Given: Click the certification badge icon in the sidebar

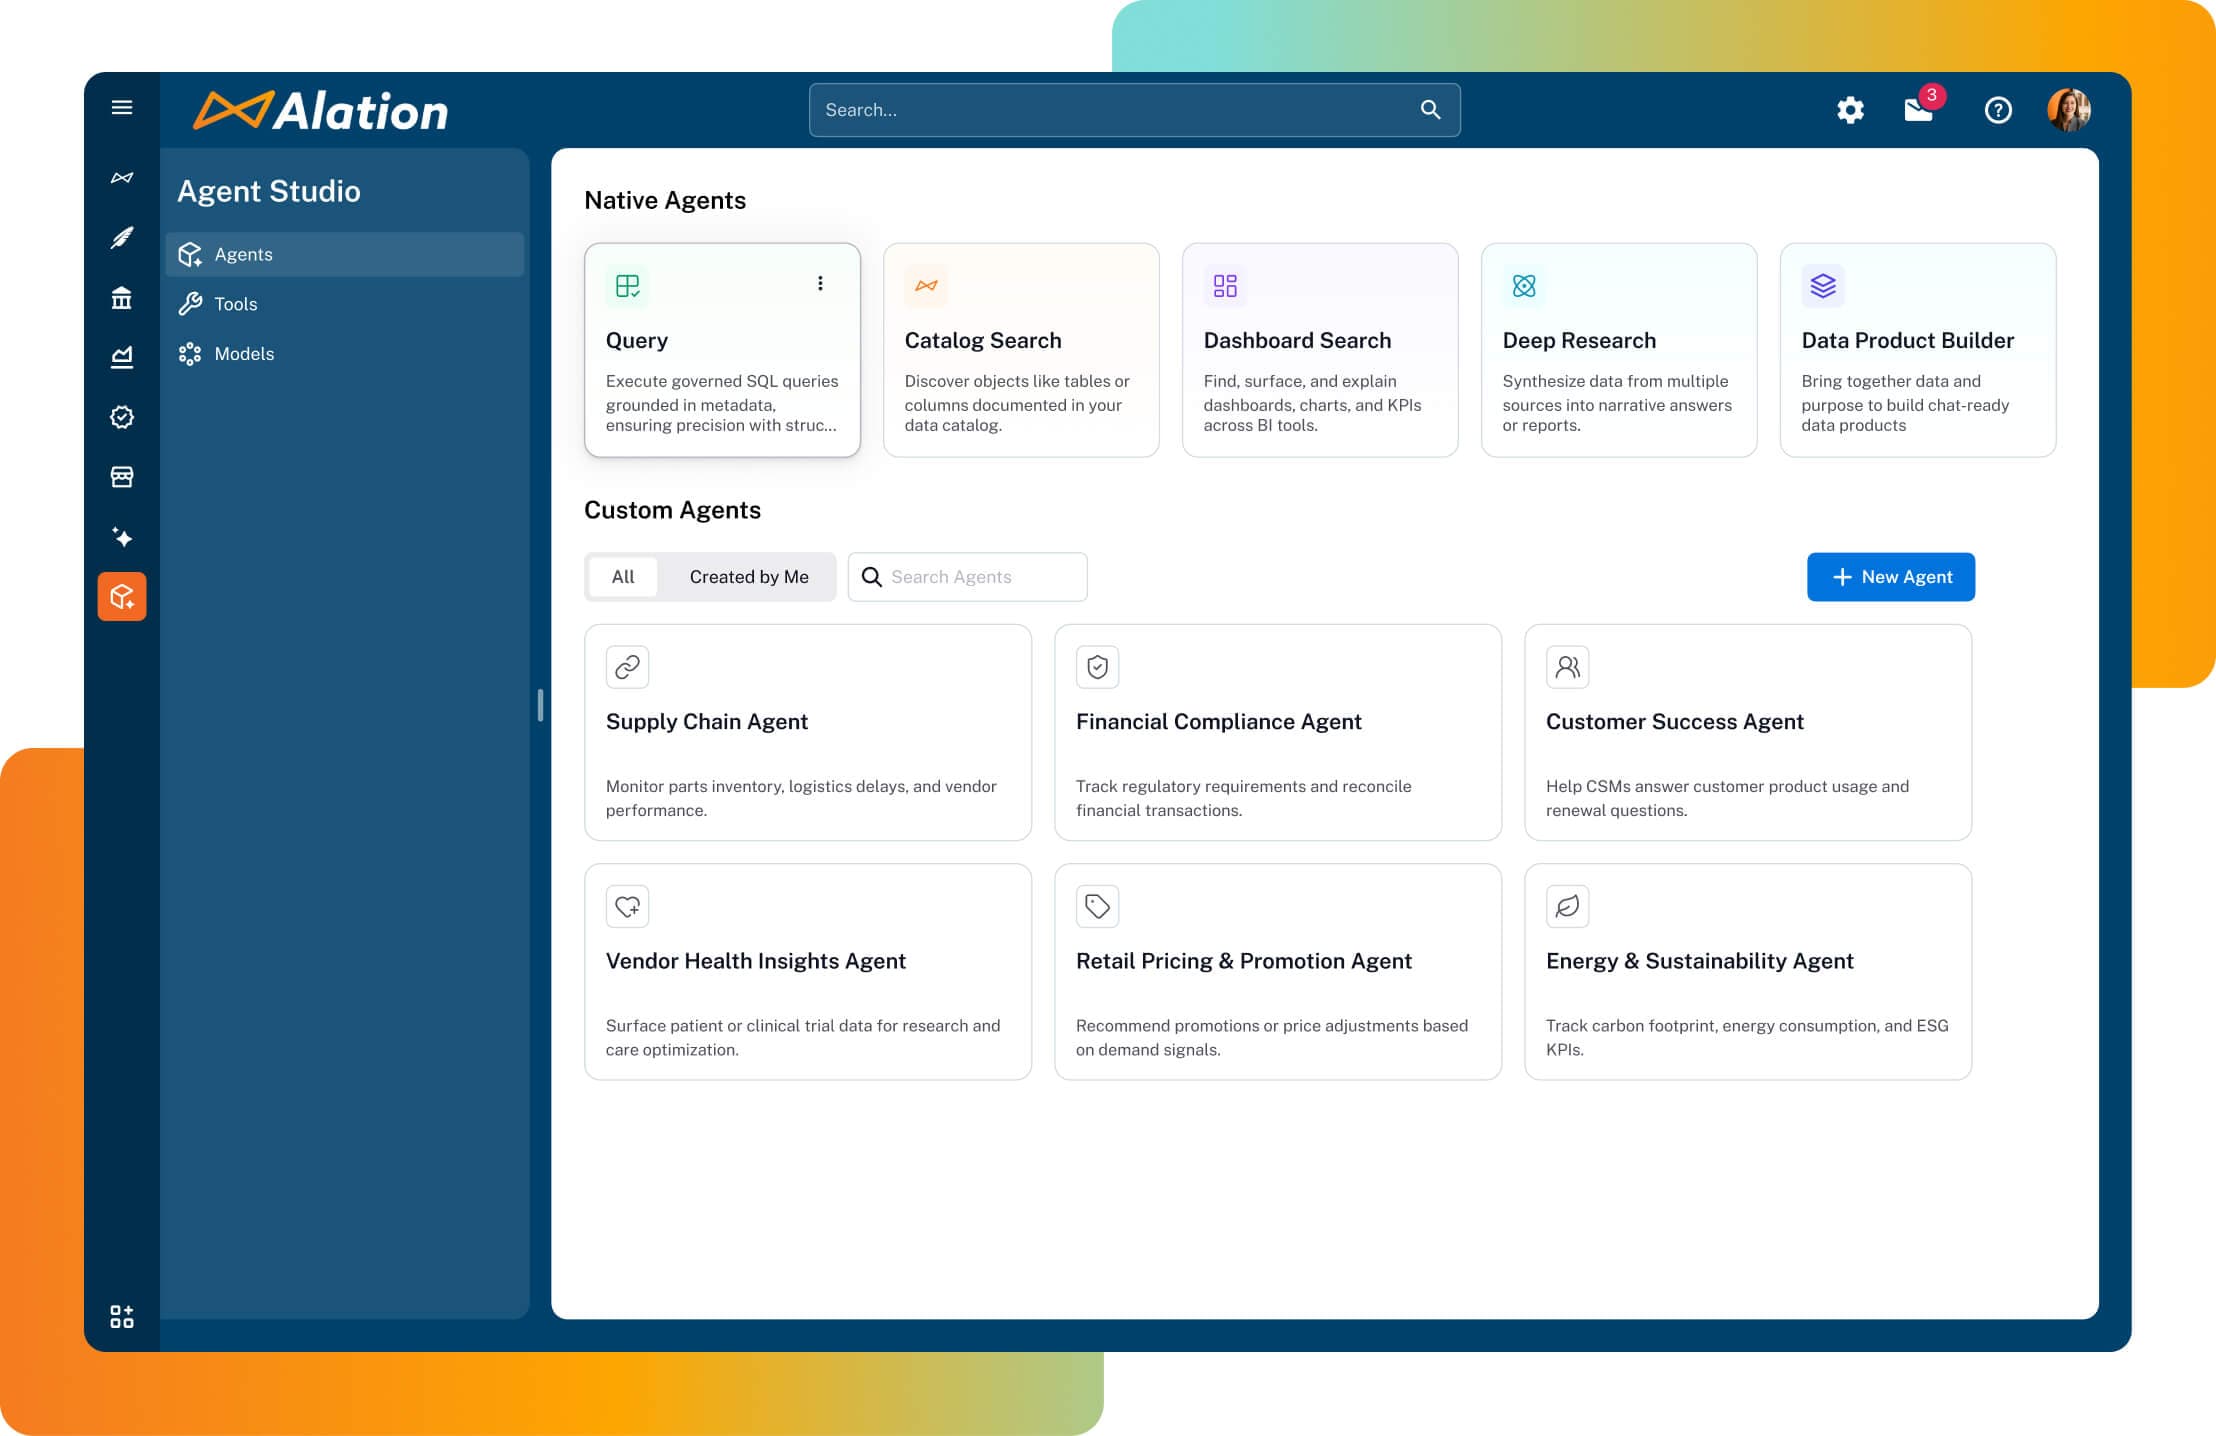Looking at the screenshot, I should 122,417.
